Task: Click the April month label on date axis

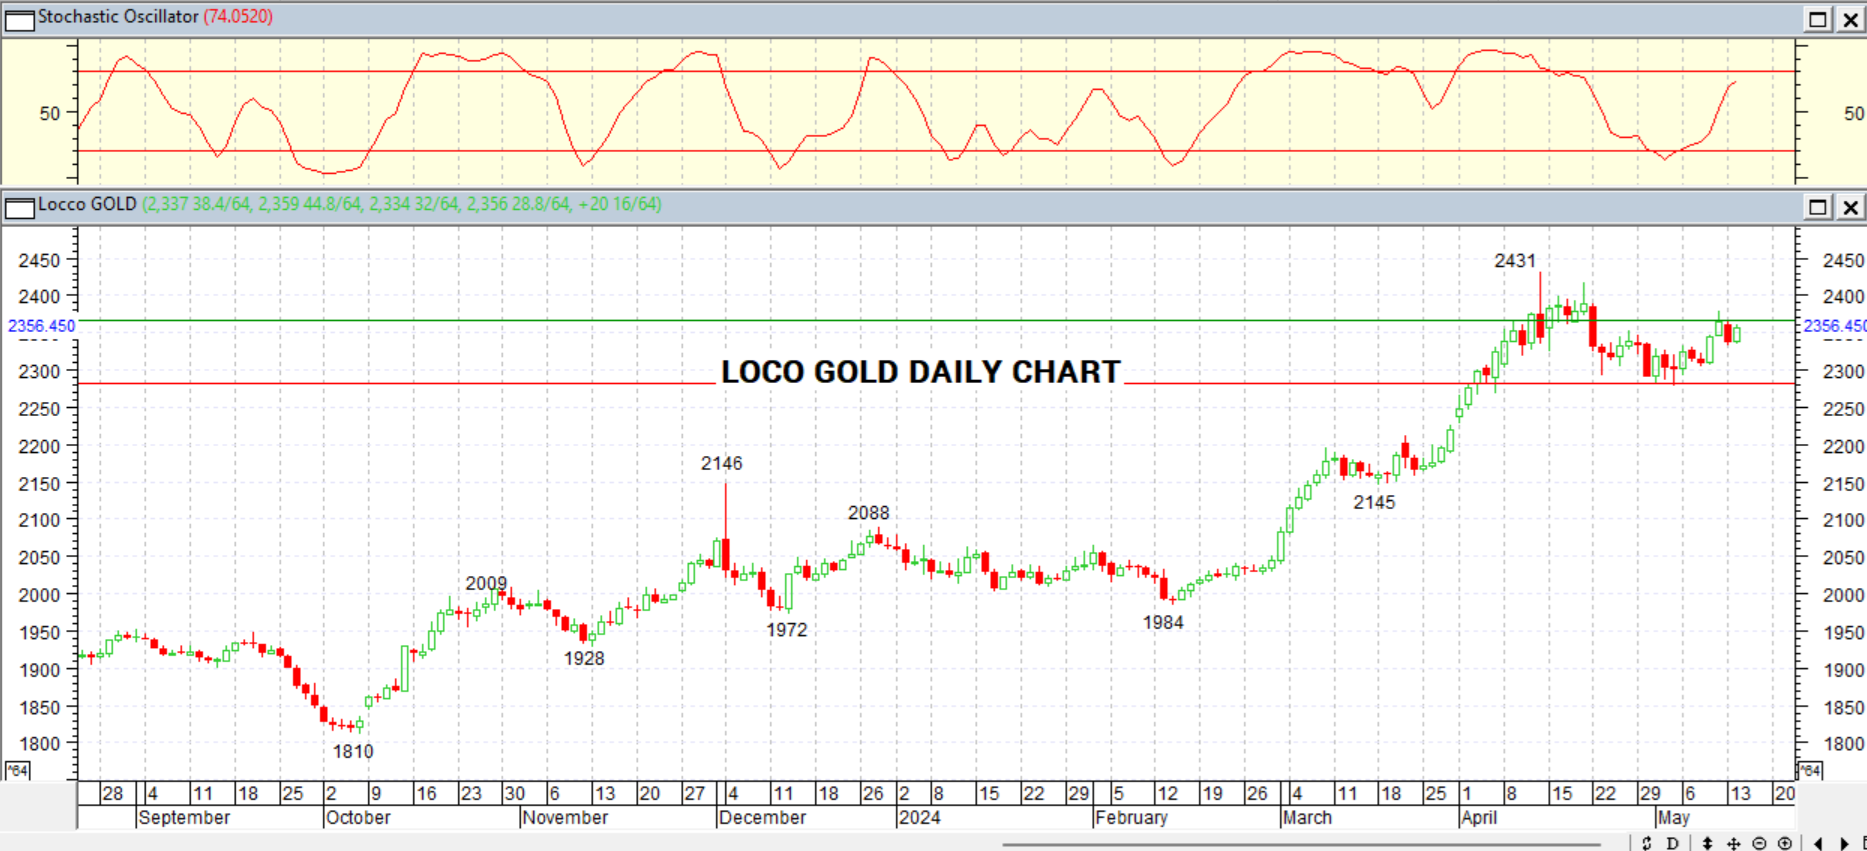Action: point(1479,818)
